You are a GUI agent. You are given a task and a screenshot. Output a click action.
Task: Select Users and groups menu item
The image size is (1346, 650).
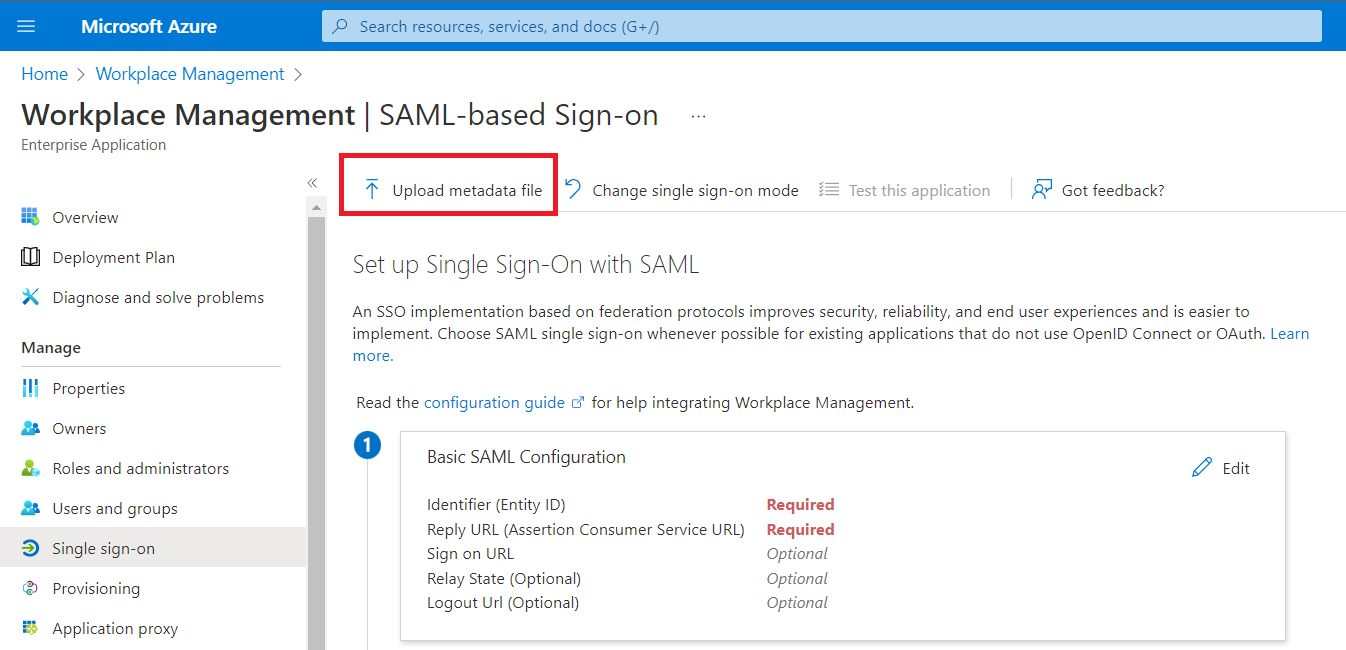pyautogui.click(x=115, y=508)
